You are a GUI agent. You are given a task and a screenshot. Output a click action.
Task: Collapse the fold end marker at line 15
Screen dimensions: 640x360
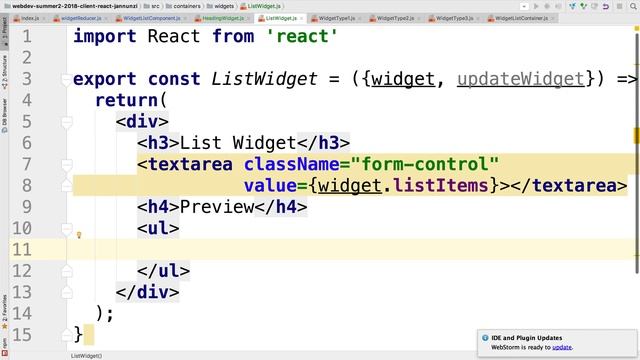67,335
